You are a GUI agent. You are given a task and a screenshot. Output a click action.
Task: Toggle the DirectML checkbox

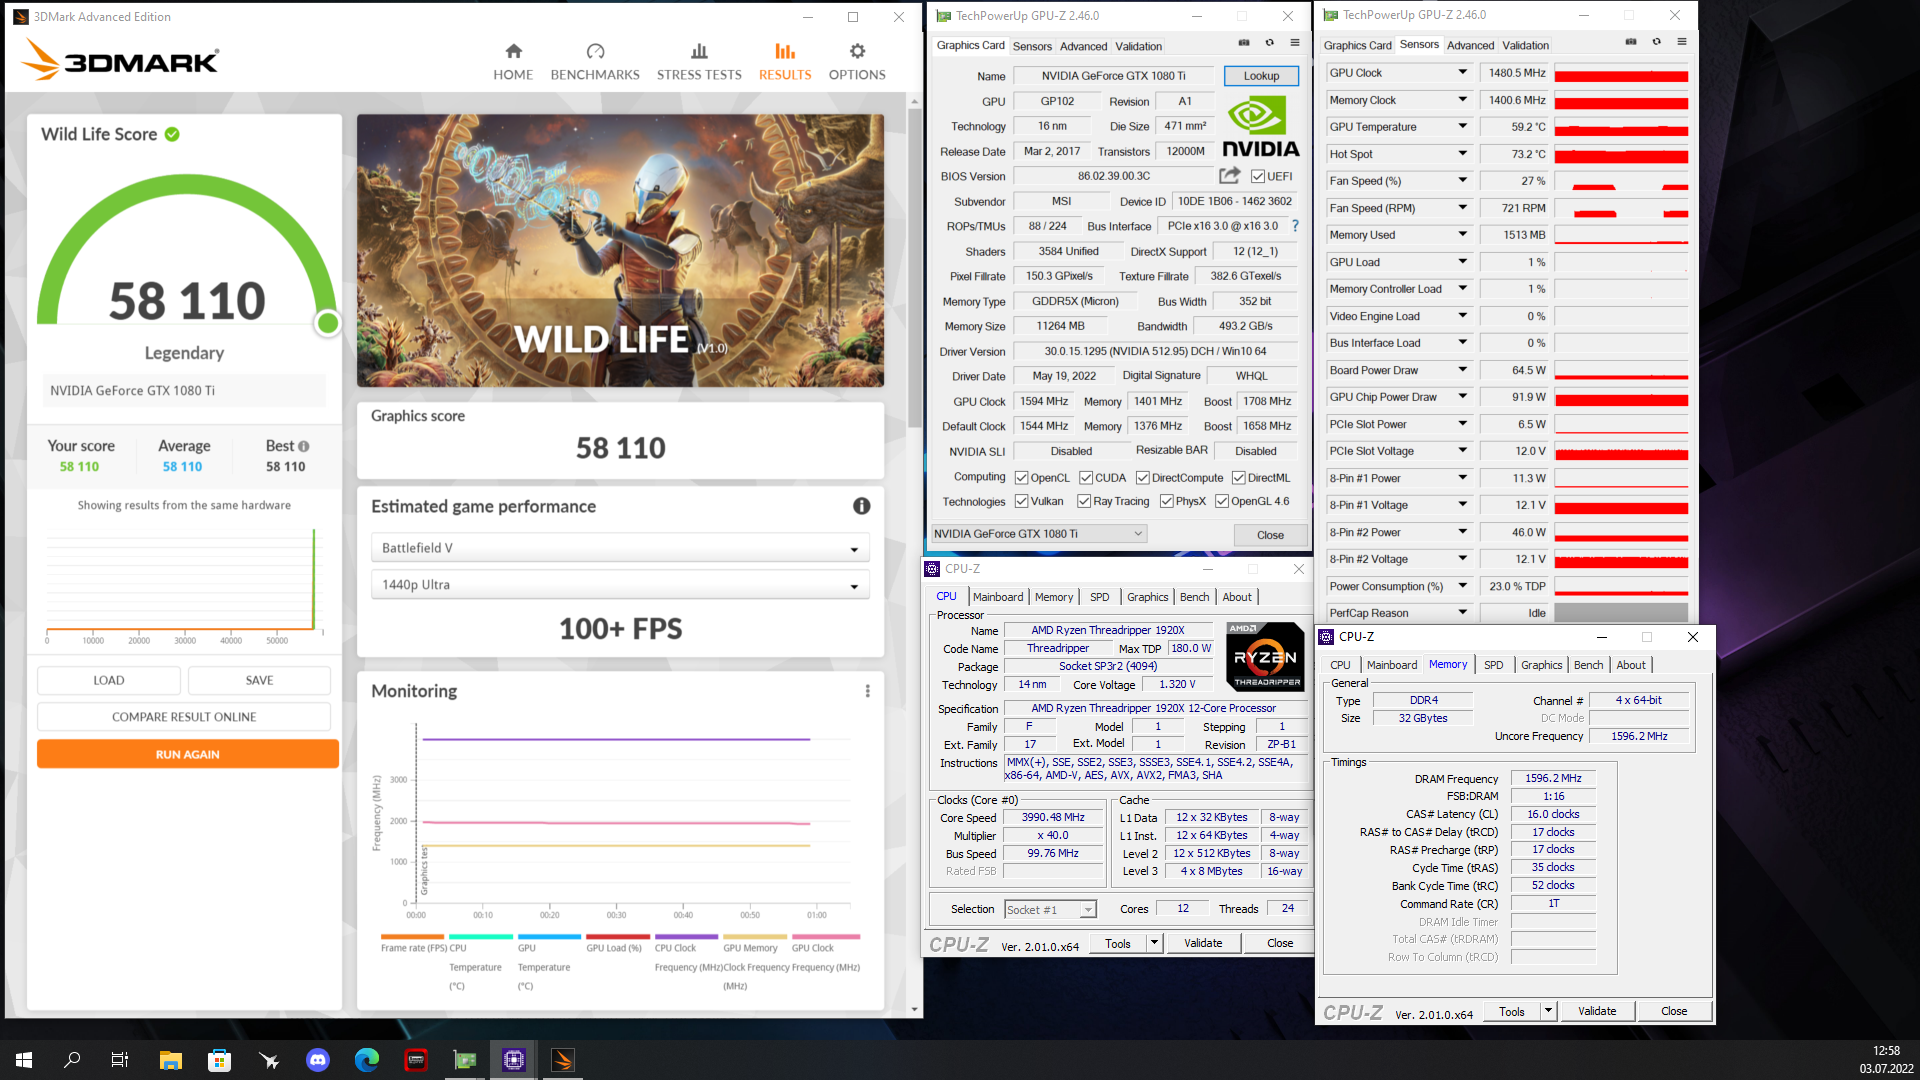pos(1238,478)
